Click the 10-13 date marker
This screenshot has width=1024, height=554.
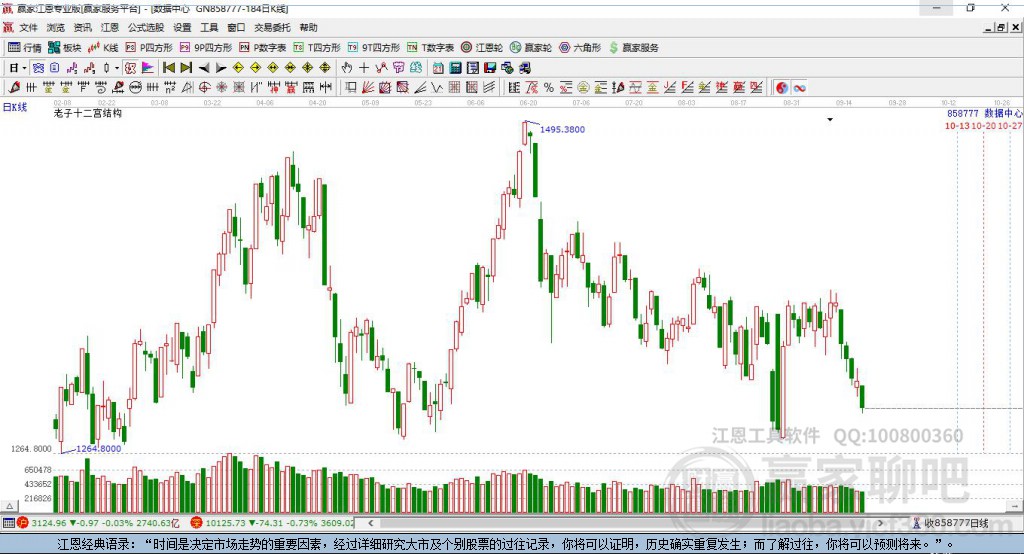tap(957, 125)
